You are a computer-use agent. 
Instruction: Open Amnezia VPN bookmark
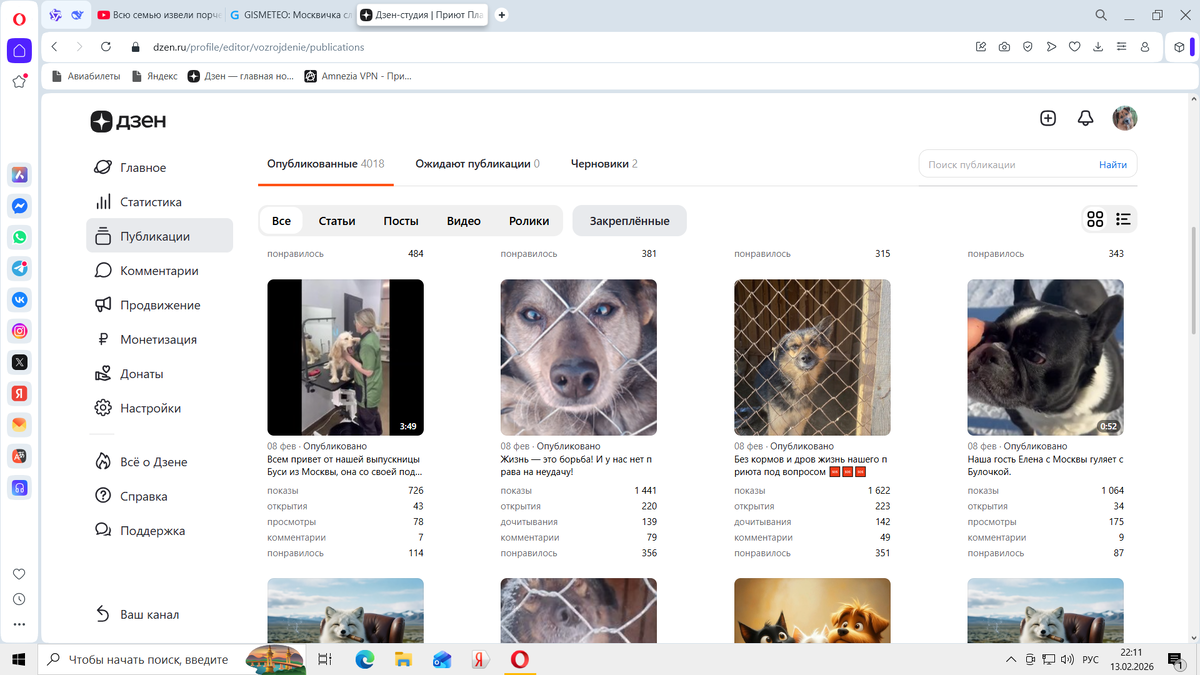[x=358, y=76]
